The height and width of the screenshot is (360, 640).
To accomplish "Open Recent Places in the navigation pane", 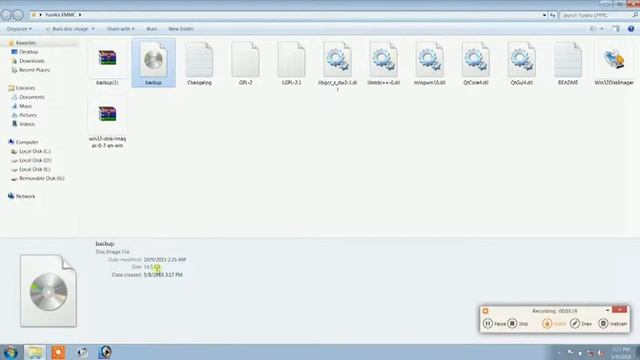I will click(34, 70).
